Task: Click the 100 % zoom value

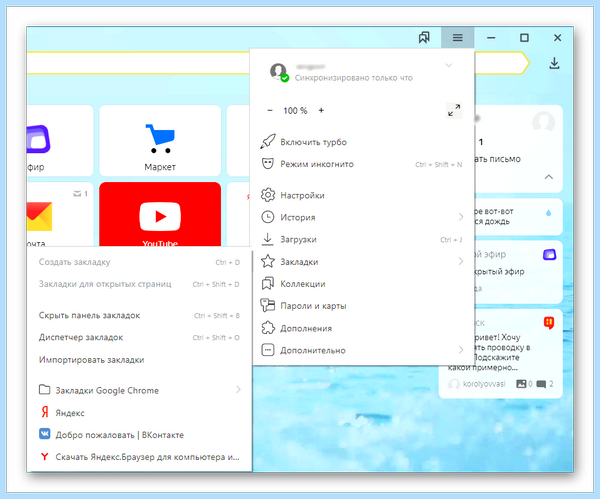Action: pos(295,111)
